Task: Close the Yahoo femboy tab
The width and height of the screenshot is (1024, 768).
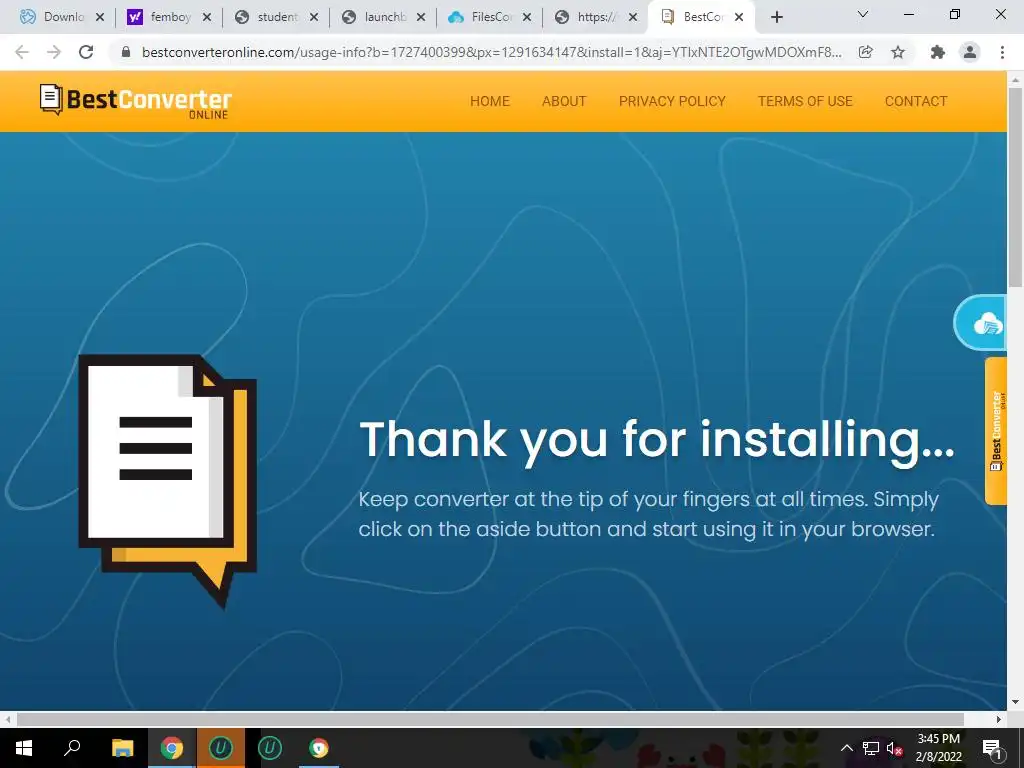Action: point(207,18)
